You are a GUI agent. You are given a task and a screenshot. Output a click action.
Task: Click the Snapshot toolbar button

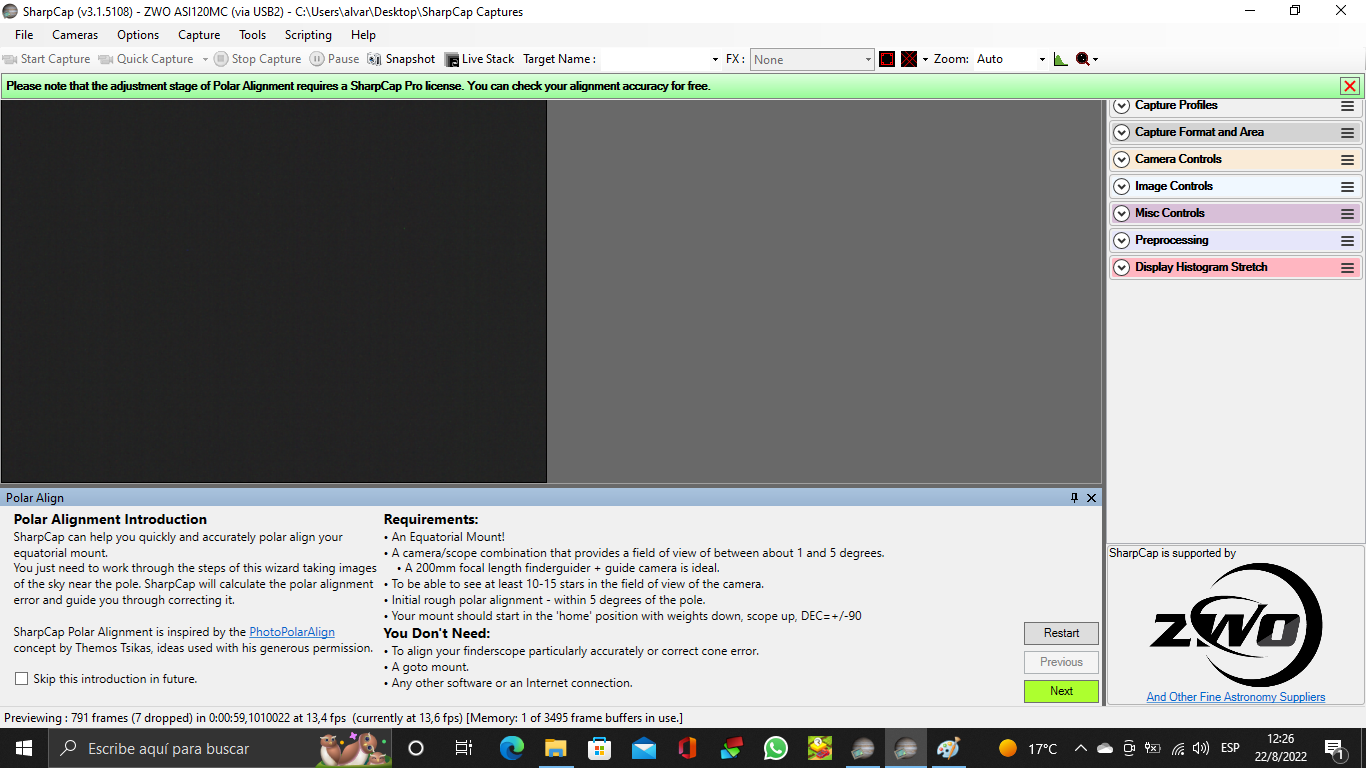pos(401,59)
